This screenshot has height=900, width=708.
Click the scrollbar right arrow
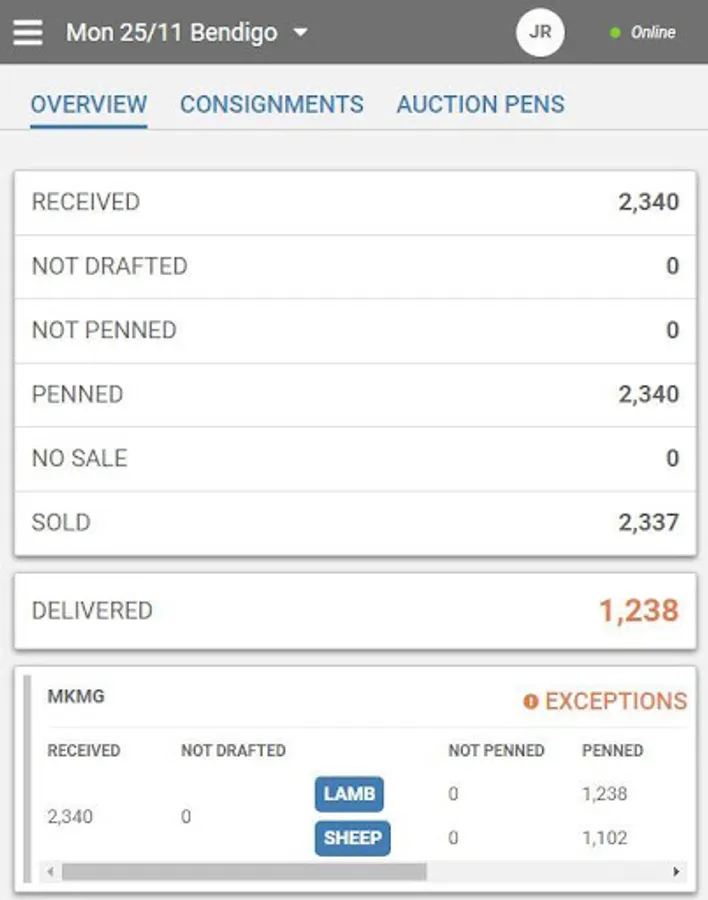pyautogui.click(x=676, y=872)
